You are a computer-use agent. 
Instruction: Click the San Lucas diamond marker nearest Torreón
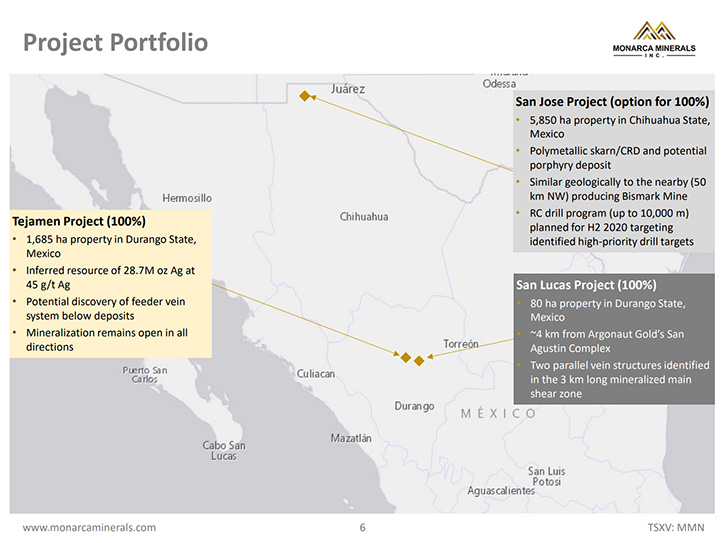pyautogui.click(x=419, y=361)
